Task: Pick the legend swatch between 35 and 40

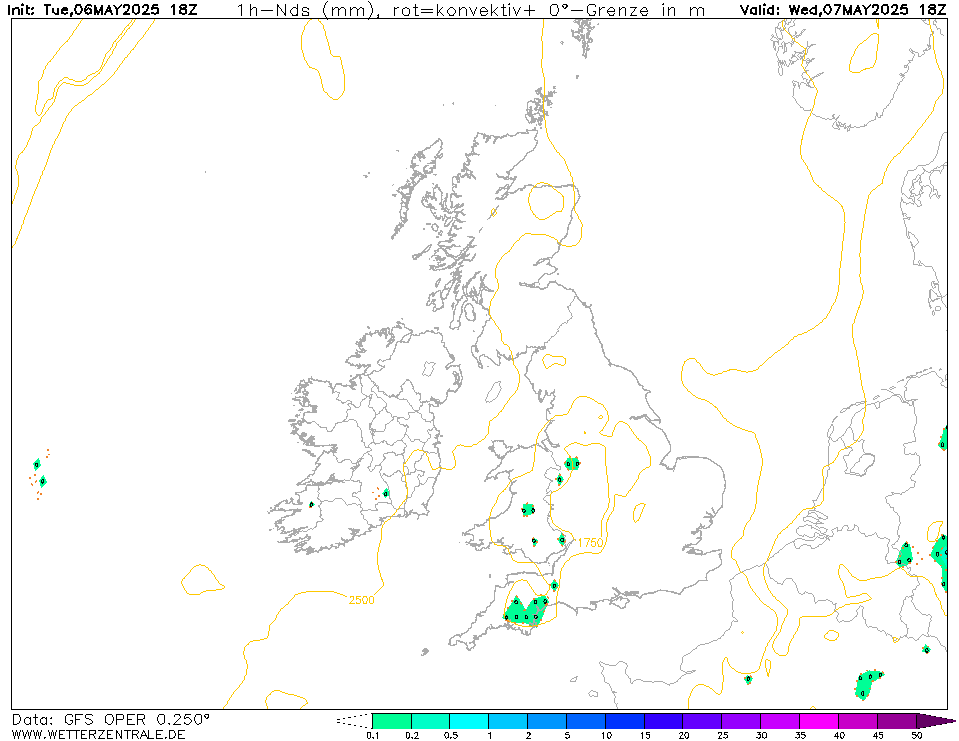Action: coord(819,721)
